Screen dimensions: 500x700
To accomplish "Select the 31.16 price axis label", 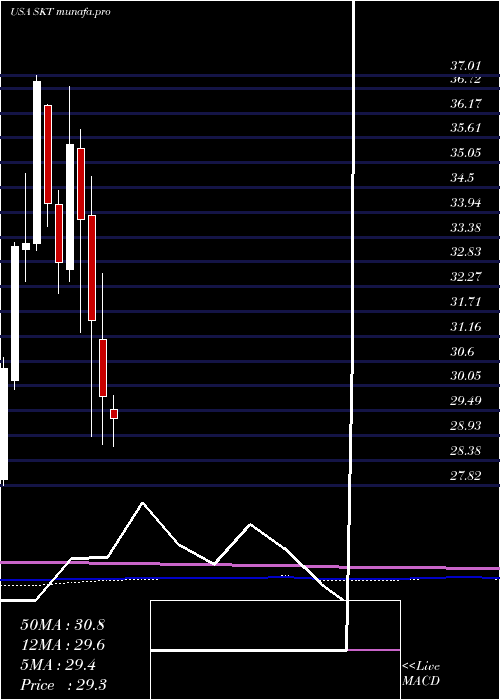I will [465, 327].
